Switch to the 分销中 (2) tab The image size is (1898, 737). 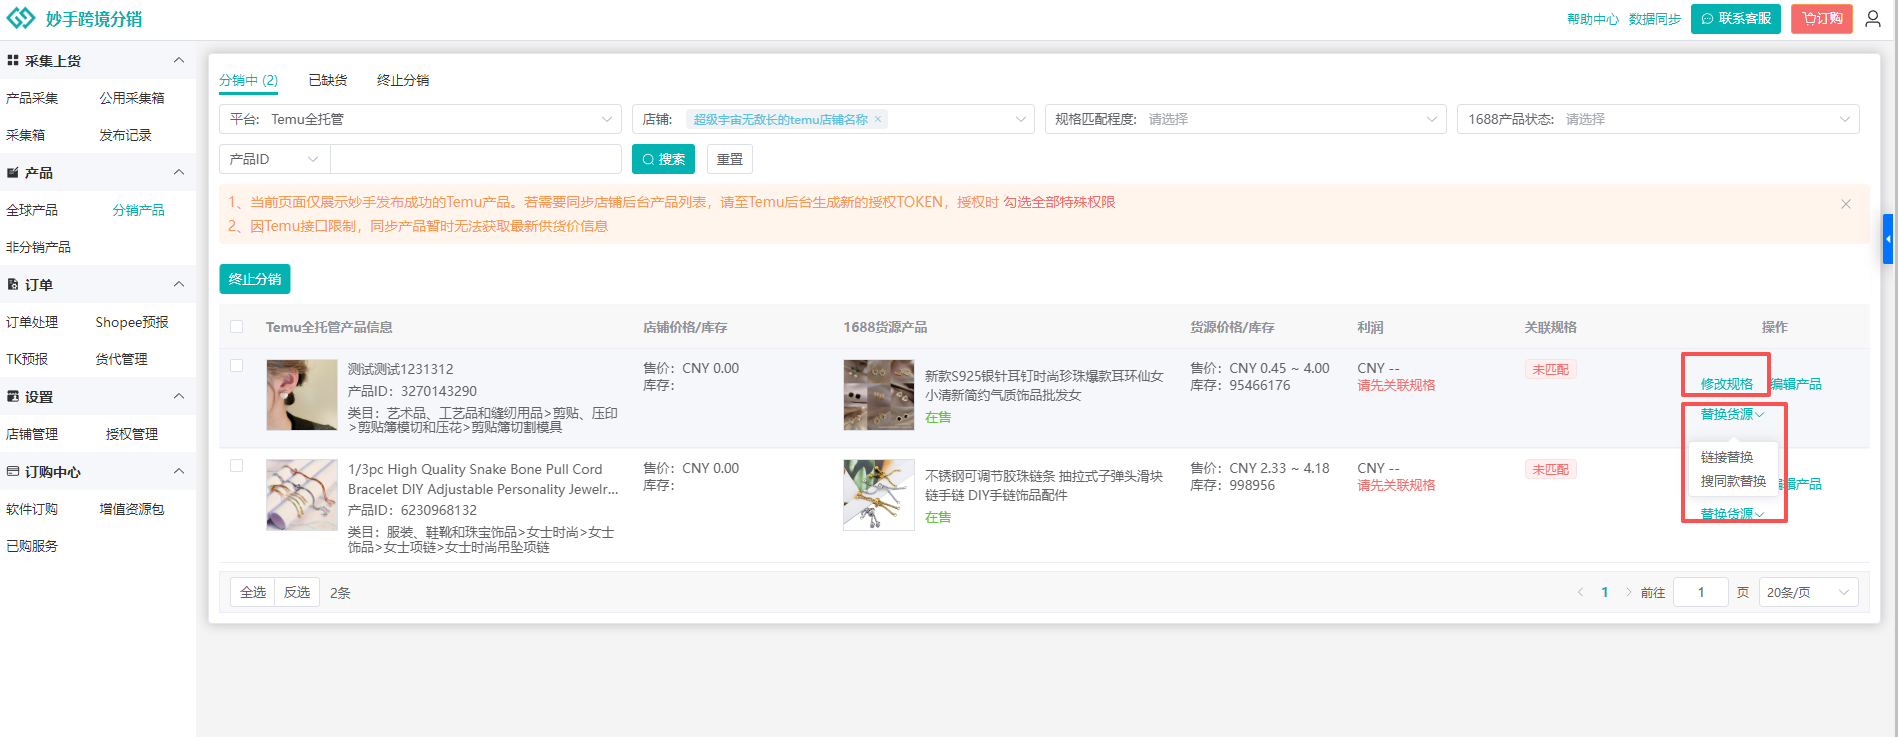[x=248, y=80]
